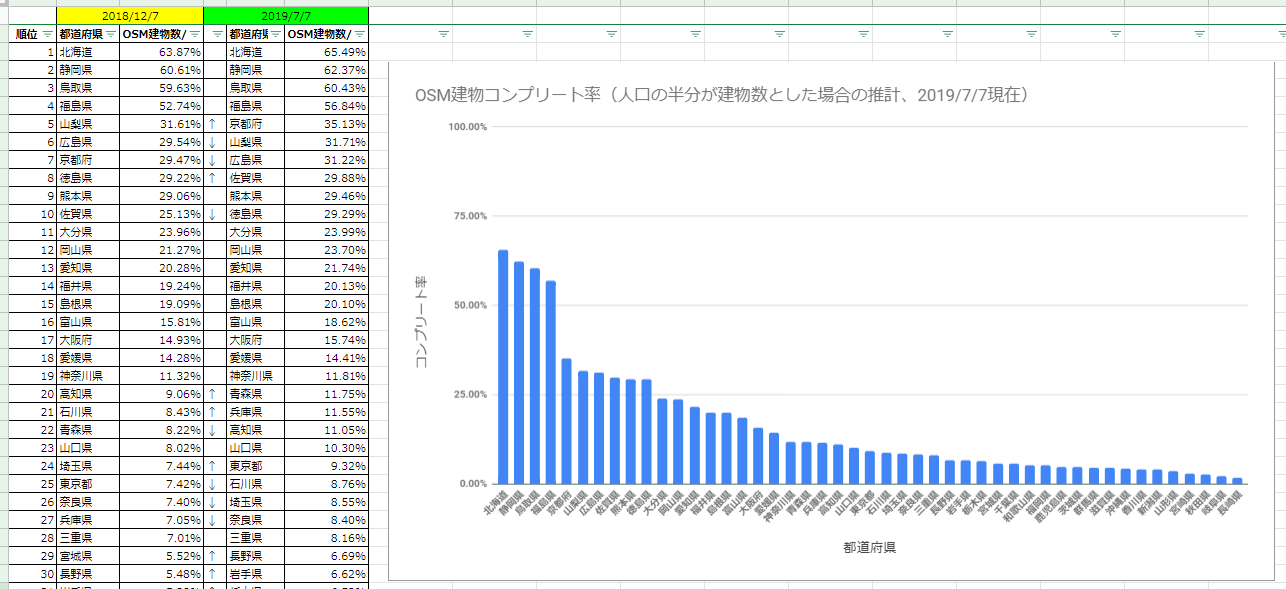Screen dimensions: 1286x589
Task: Select cell showing 20.10%
Action: pos(326,304)
